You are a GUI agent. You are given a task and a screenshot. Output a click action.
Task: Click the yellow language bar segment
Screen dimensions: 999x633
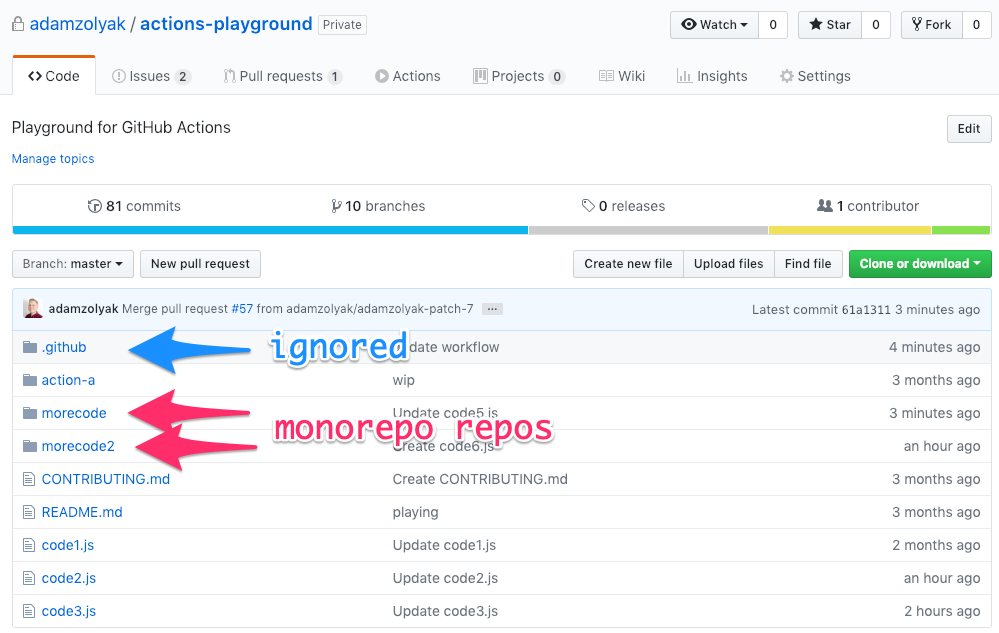pos(850,230)
